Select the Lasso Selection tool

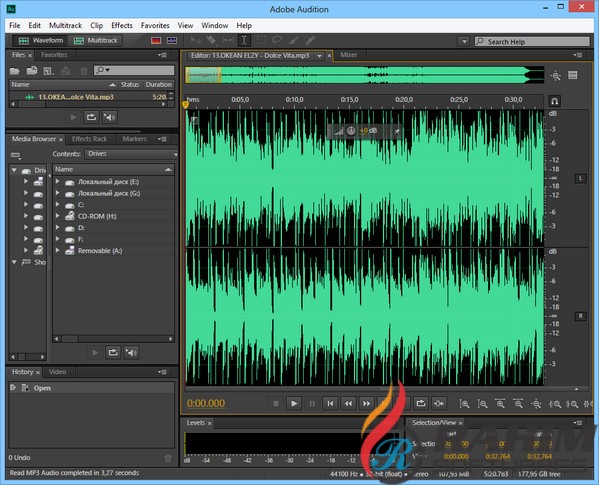(277, 40)
